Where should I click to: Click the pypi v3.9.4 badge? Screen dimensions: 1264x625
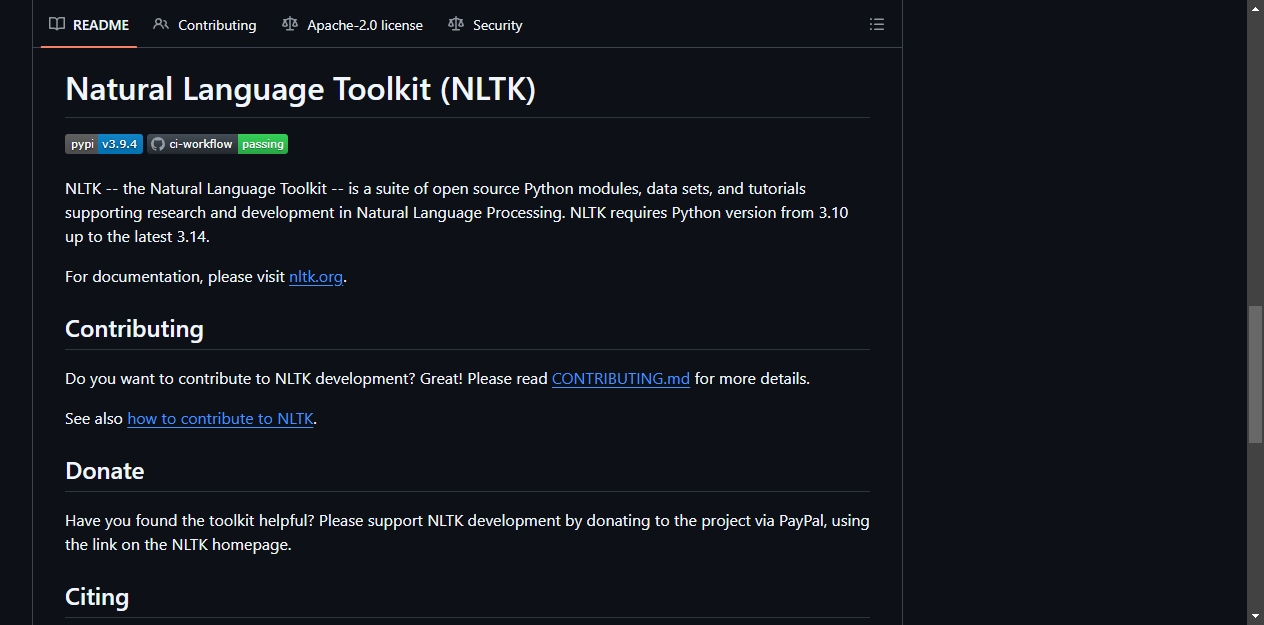pyautogui.click(x=104, y=144)
